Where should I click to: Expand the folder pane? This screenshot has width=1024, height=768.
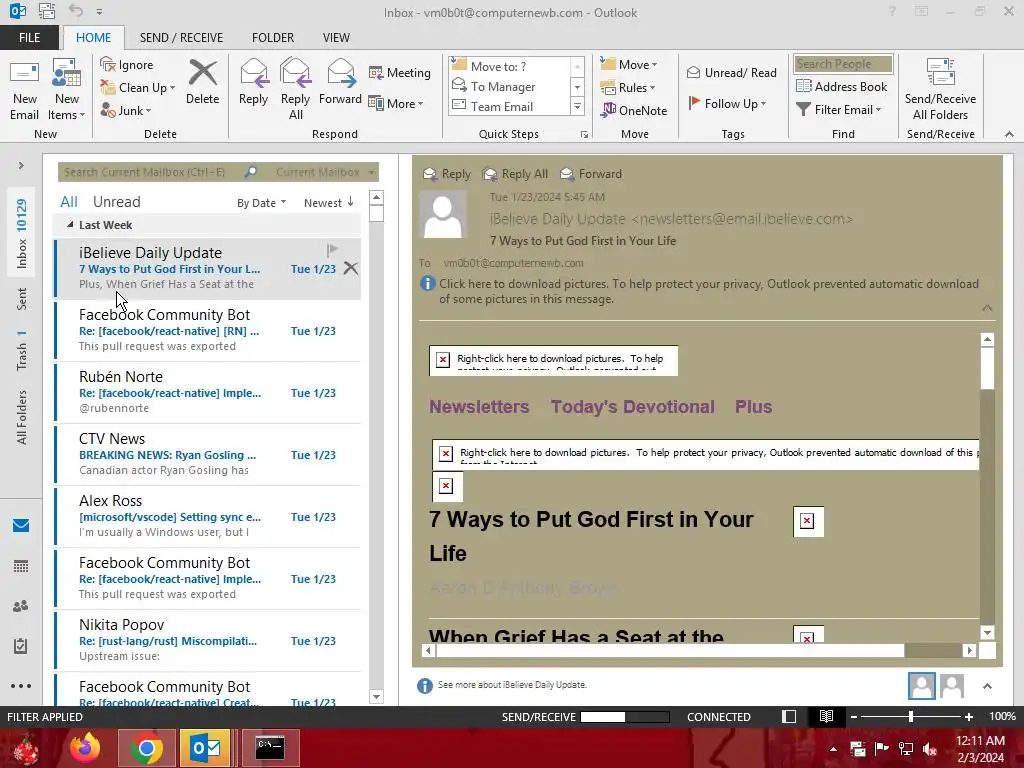(21, 166)
